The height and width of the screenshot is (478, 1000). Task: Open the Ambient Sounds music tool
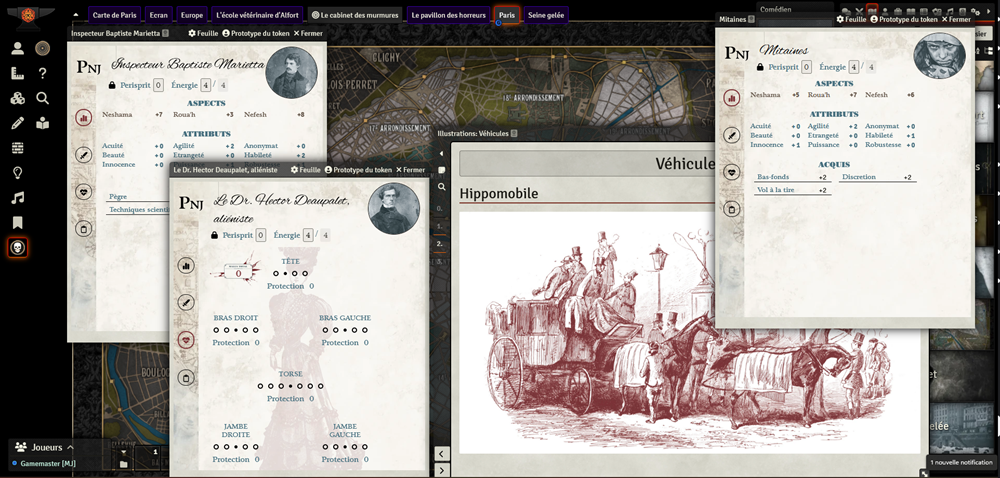coord(18,198)
